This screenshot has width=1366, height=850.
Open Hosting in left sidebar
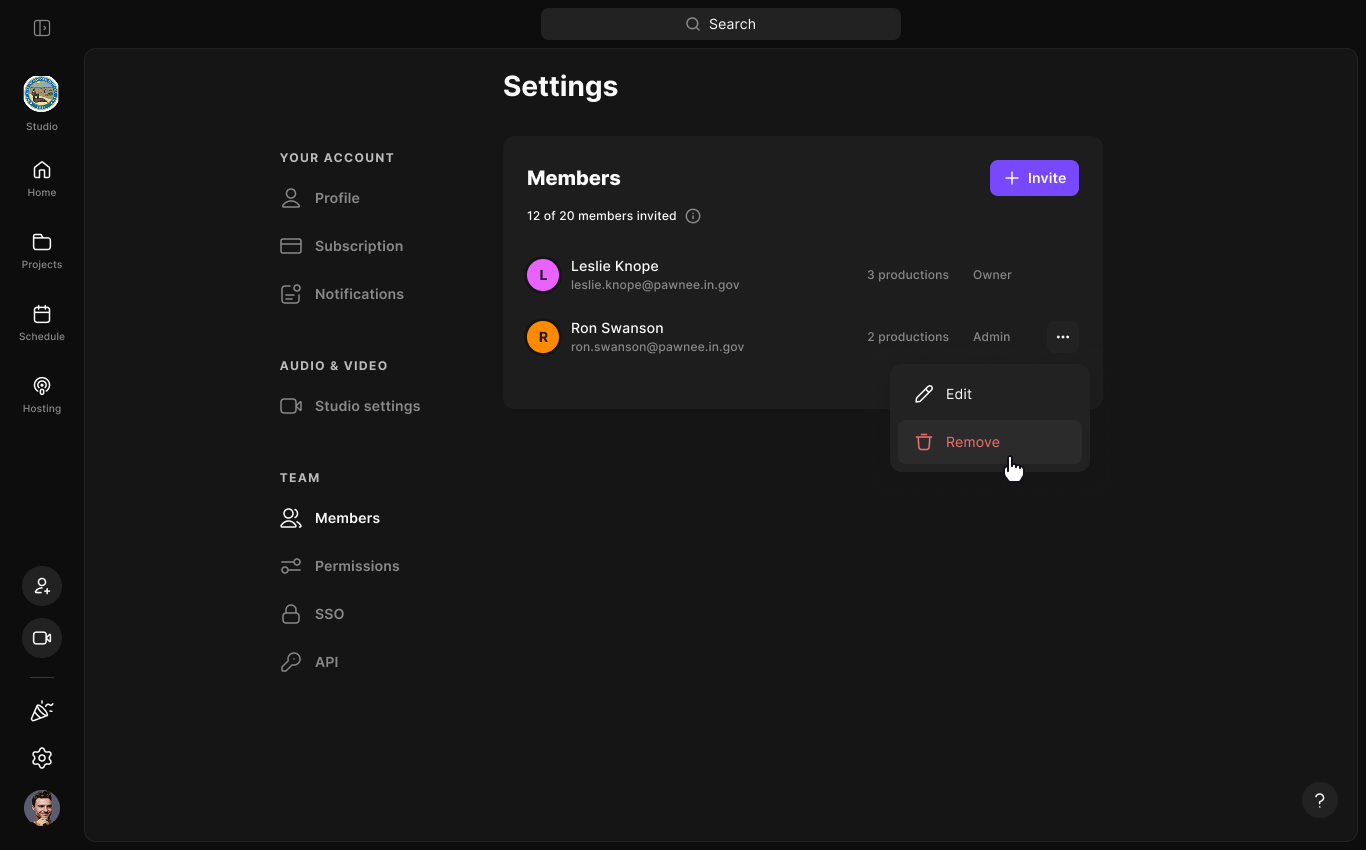[x=42, y=394]
